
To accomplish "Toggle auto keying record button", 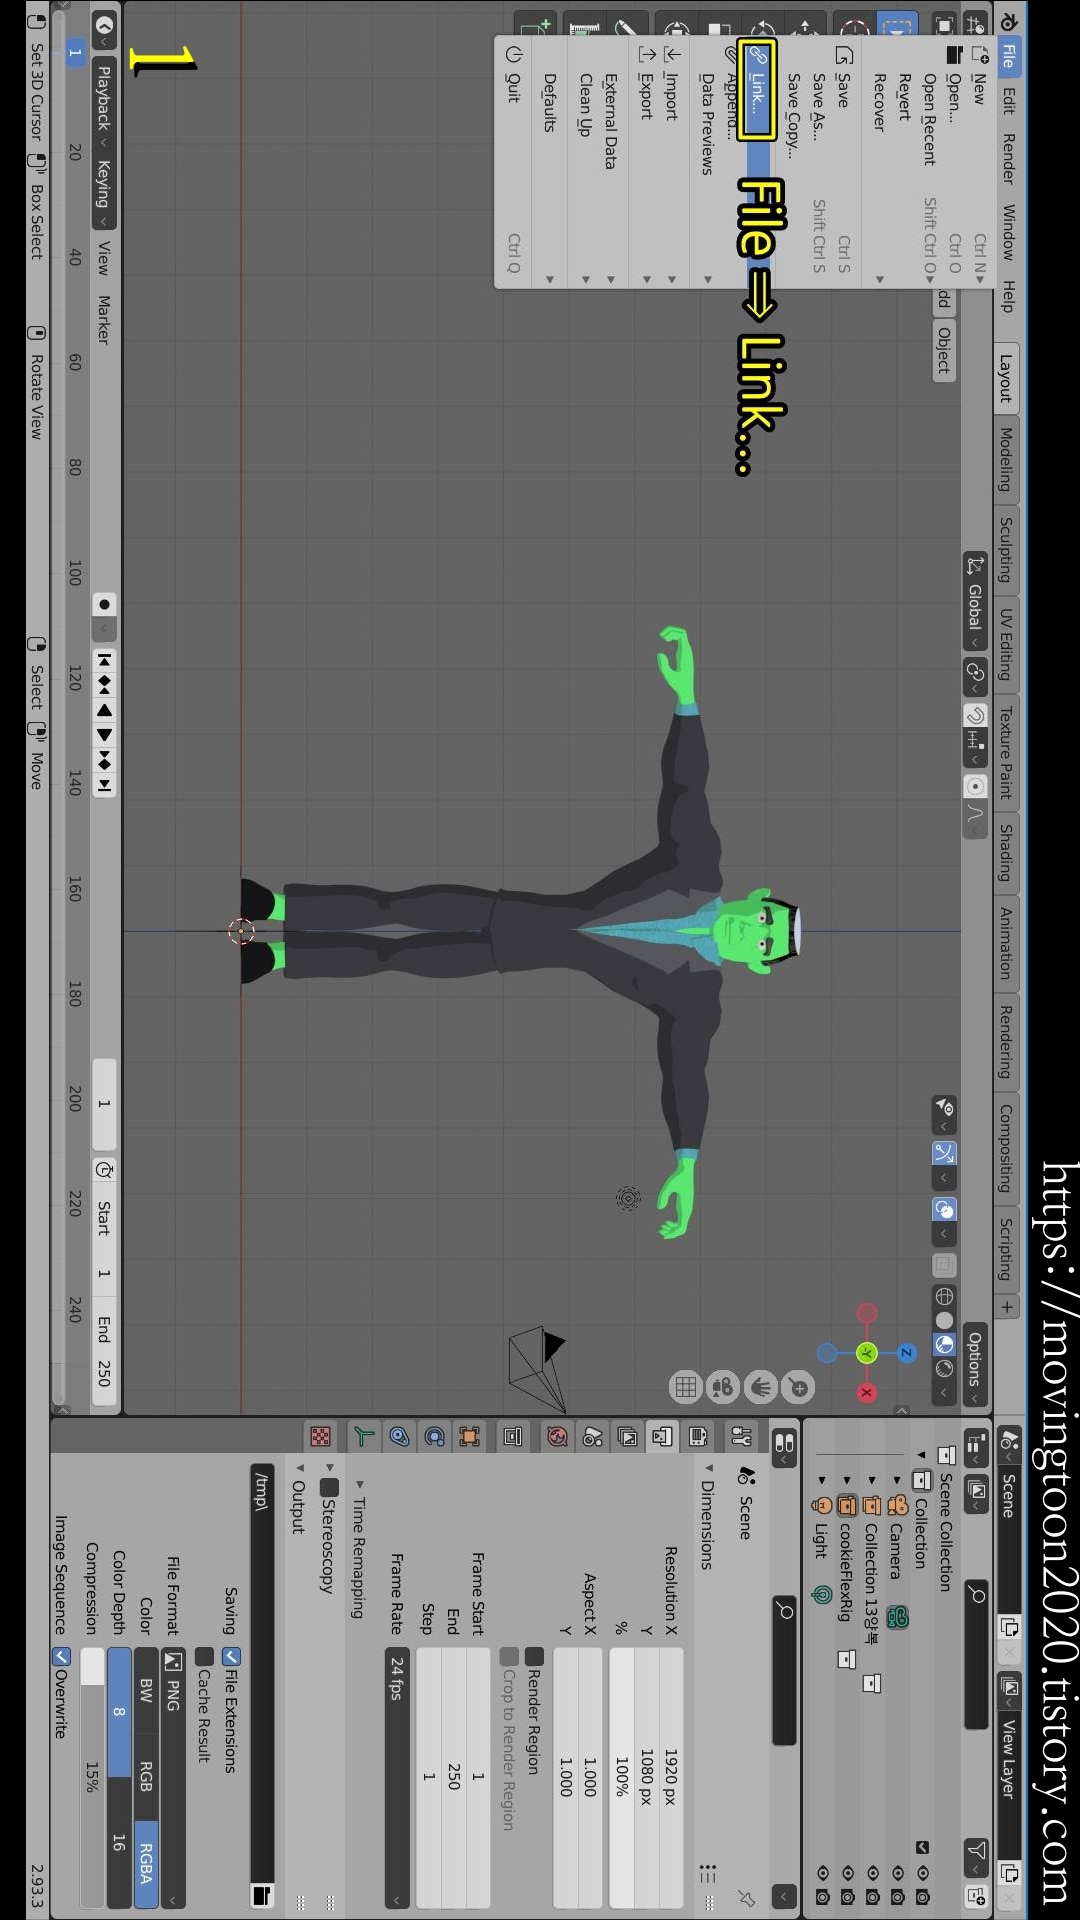I will pos(104,604).
